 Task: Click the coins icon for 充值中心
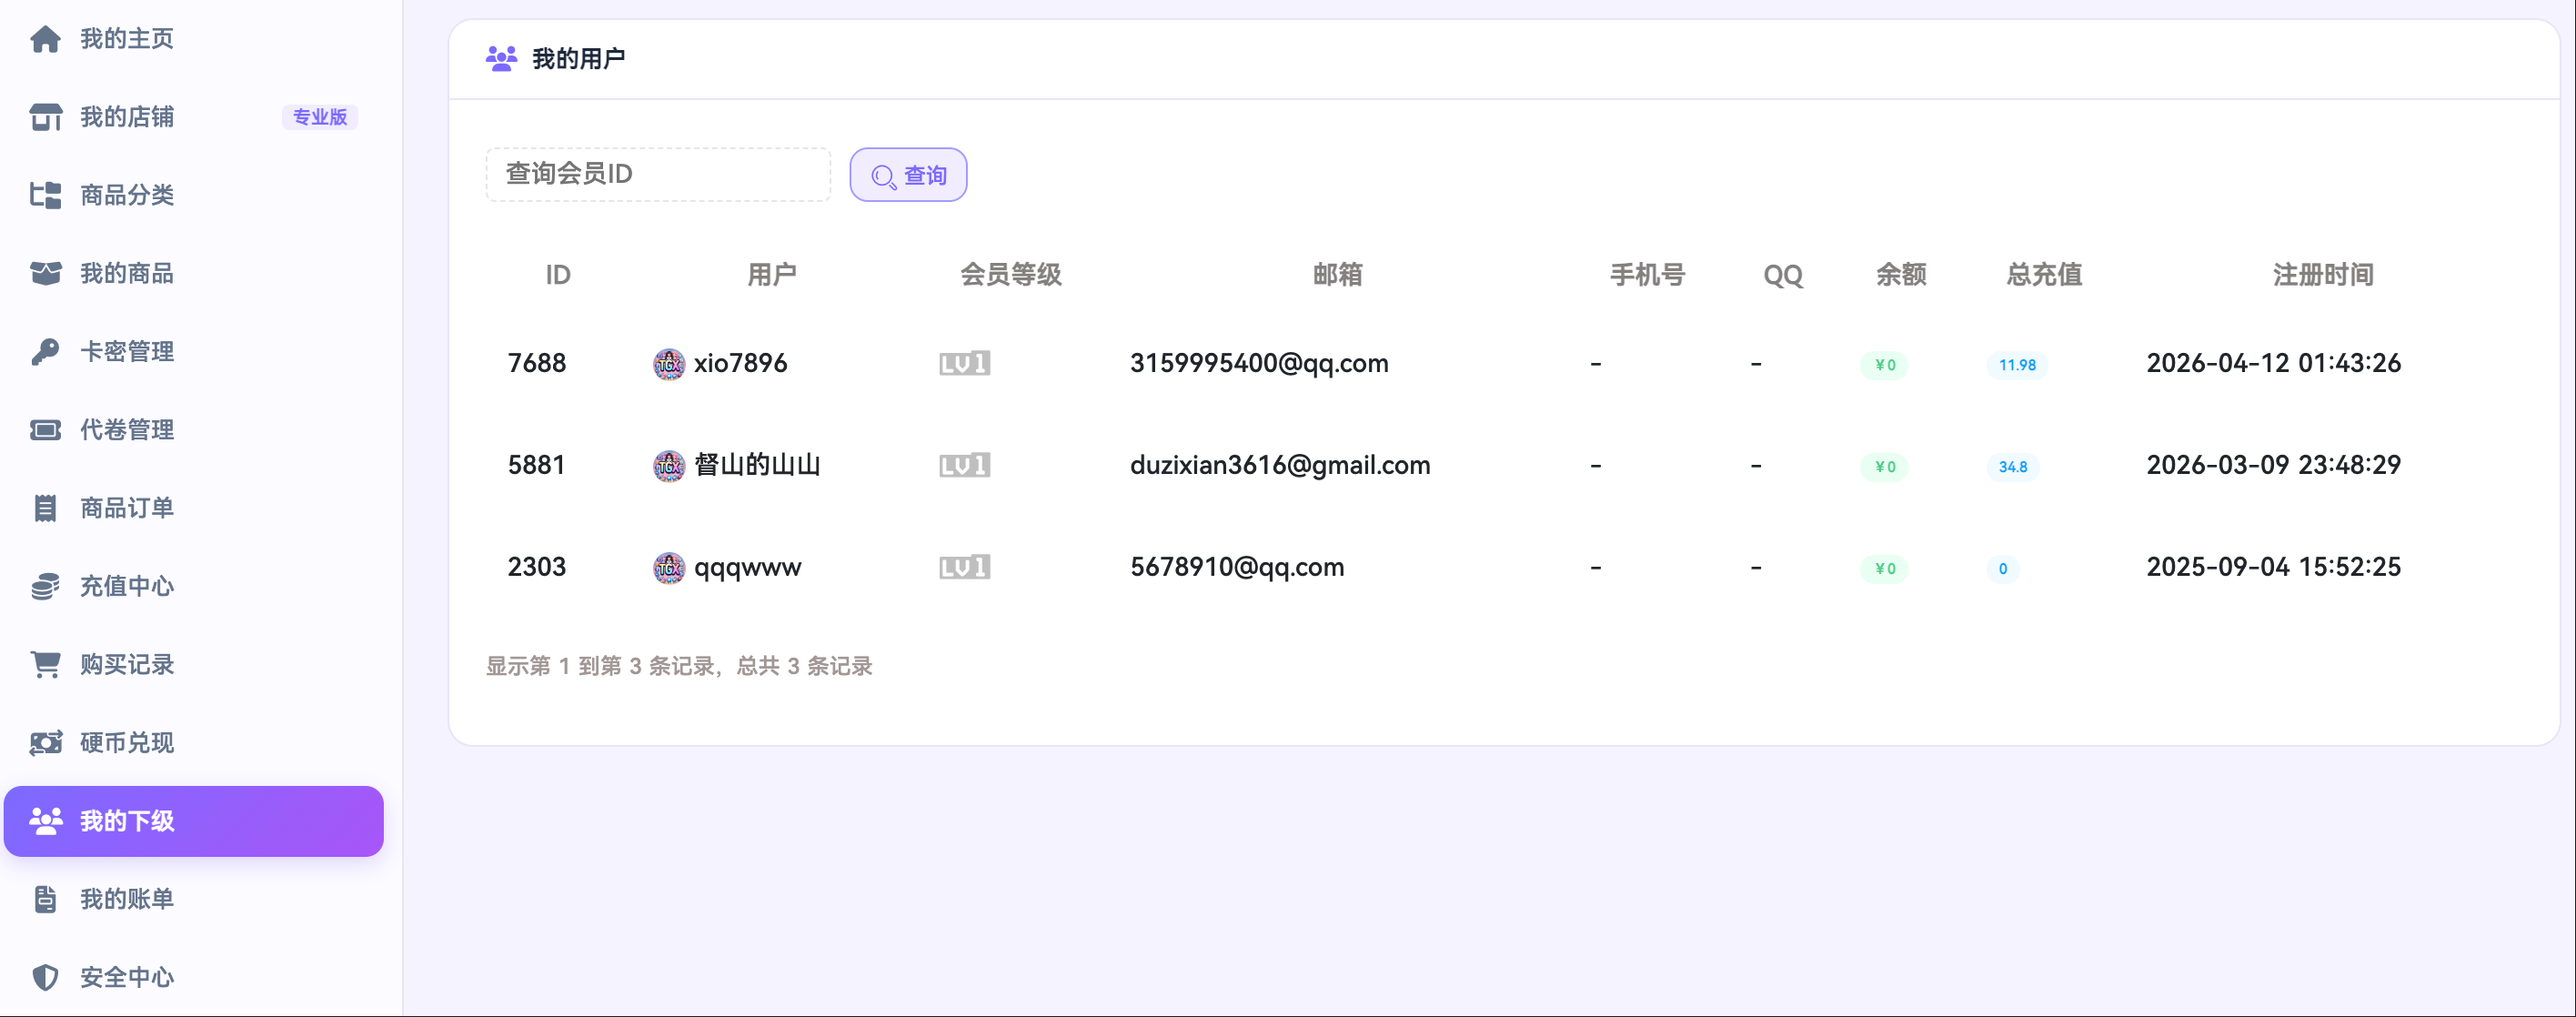(x=45, y=586)
